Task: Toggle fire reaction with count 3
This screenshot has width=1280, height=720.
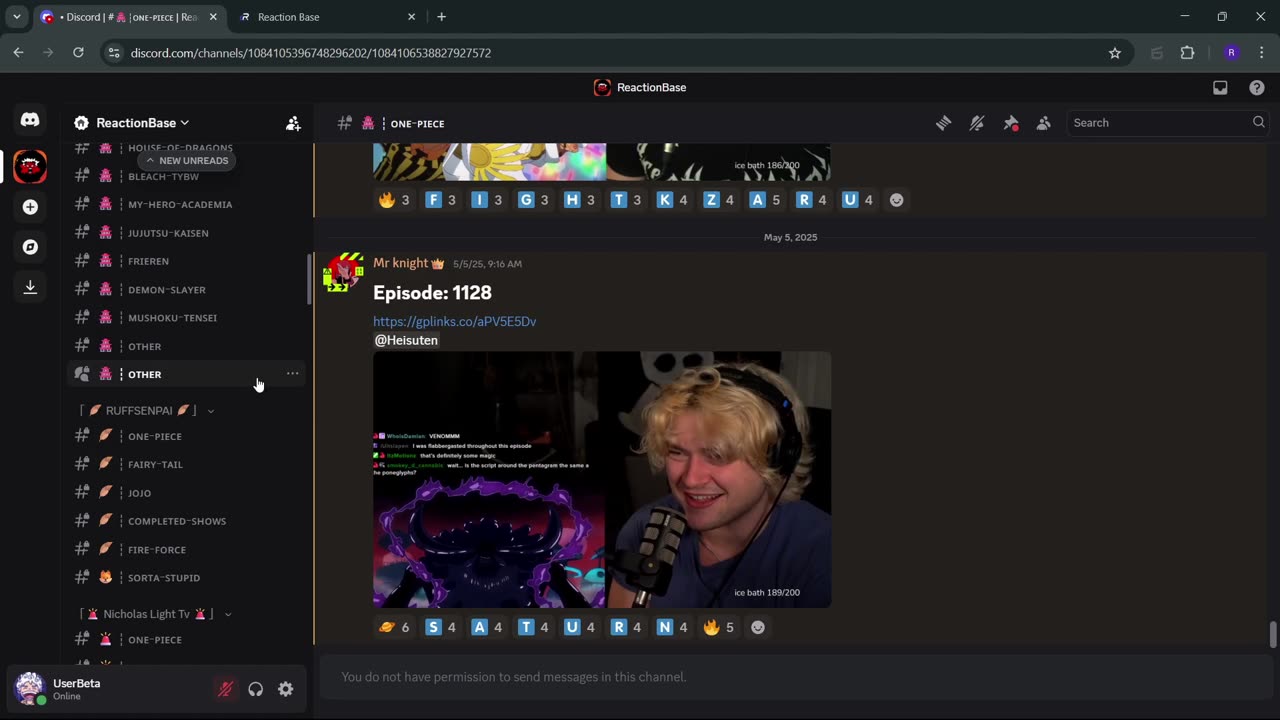Action: (x=394, y=200)
